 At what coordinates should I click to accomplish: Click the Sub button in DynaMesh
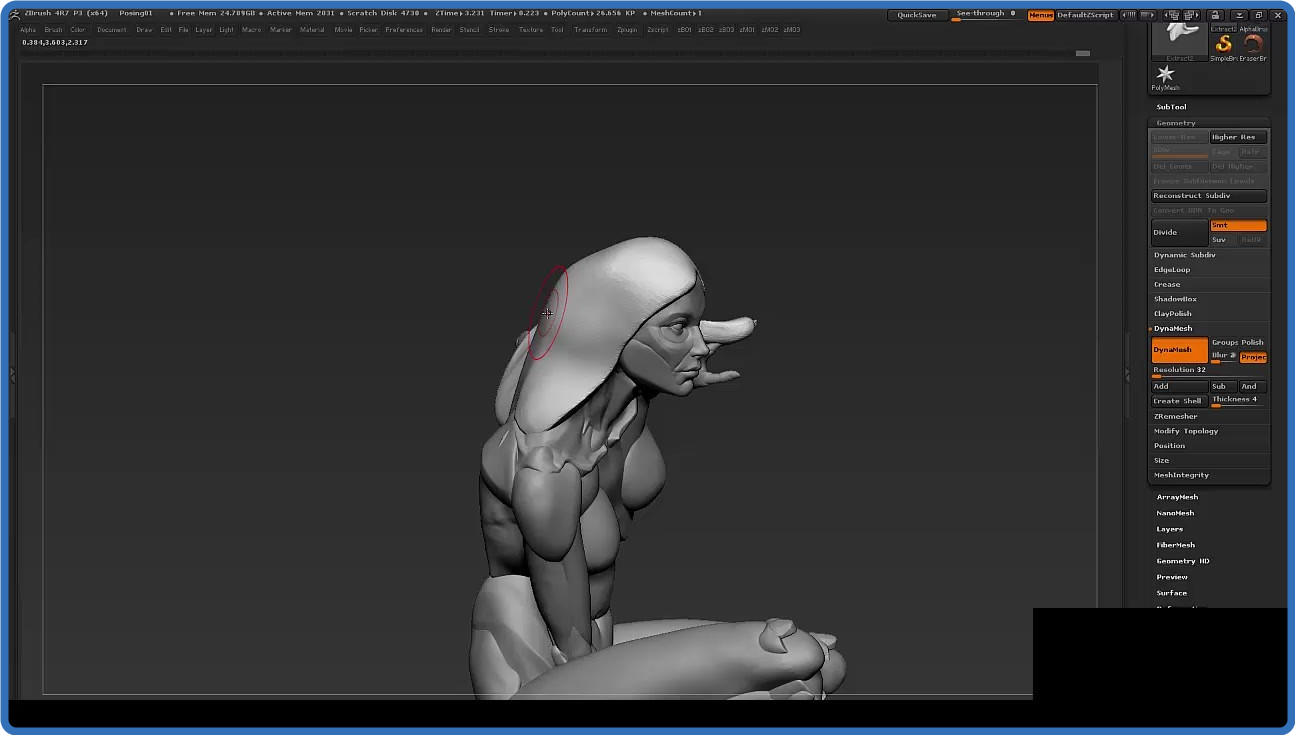click(x=1223, y=386)
